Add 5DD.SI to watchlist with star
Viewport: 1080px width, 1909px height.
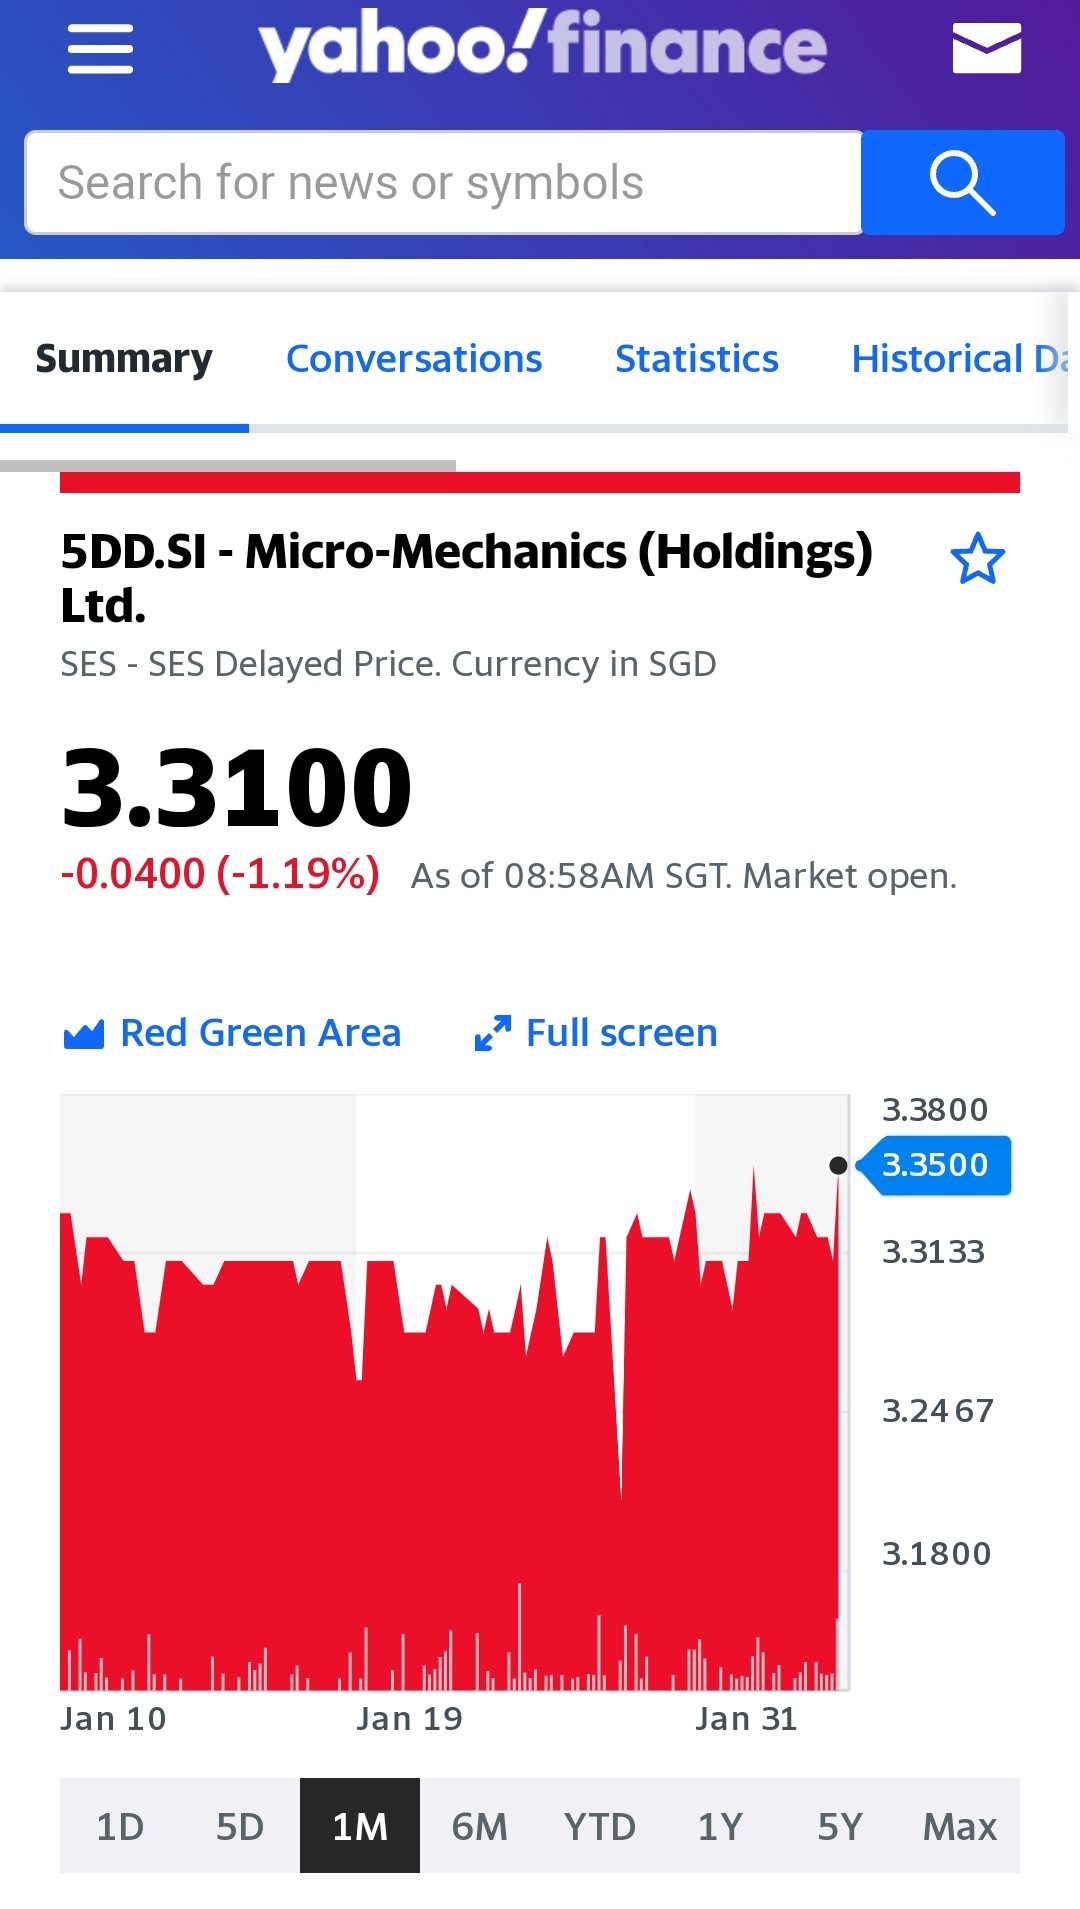click(977, 558)
